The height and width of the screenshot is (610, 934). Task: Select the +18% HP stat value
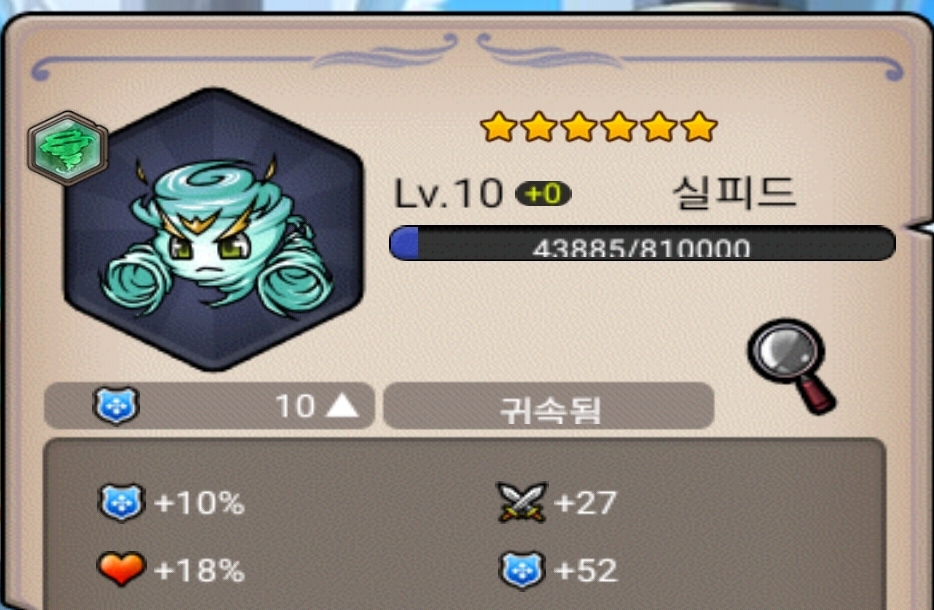click(x=199, y=570)
